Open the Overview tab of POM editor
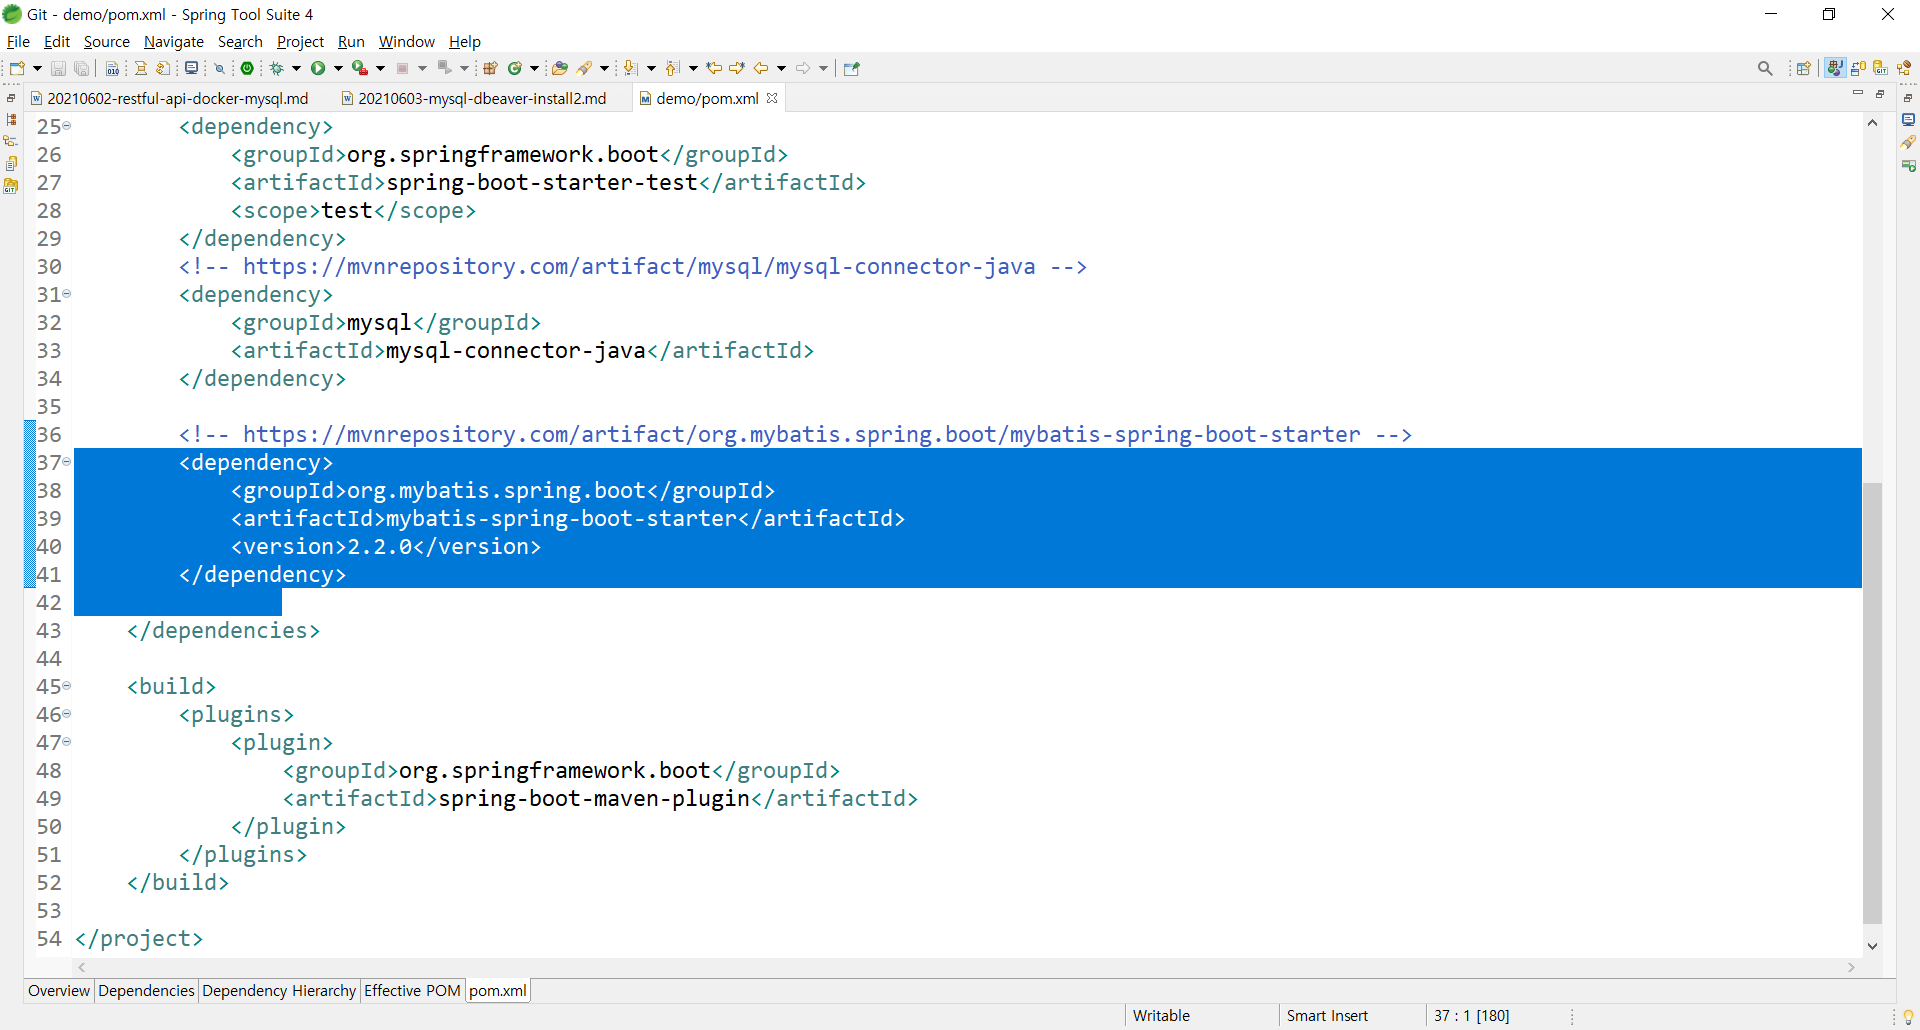Viewport: 1920px width, 1030px height. pyautogui.click(x=59, y=990)
